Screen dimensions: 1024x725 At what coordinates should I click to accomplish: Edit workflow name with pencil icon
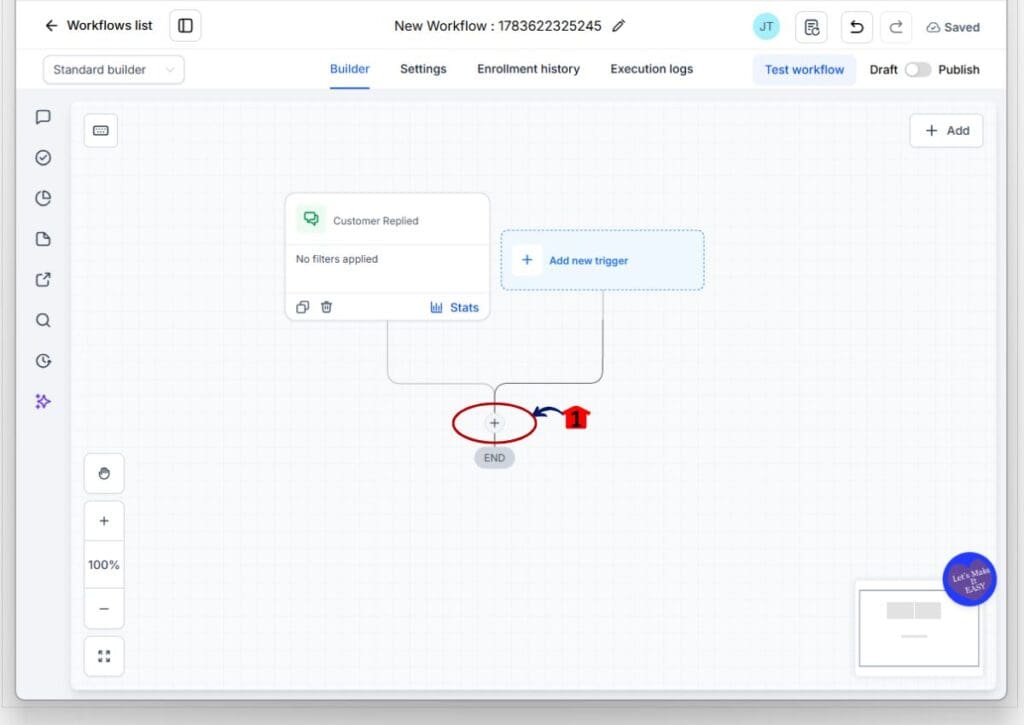pos(618,26)
